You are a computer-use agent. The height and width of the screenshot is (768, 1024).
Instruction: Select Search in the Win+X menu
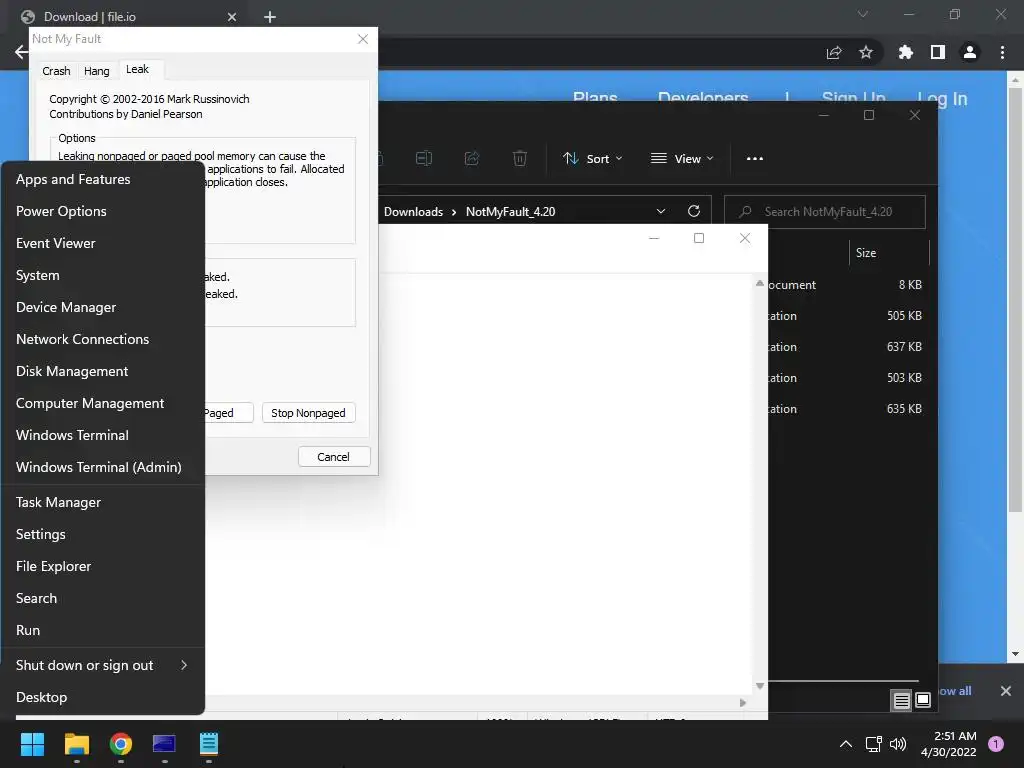[103, 598]
